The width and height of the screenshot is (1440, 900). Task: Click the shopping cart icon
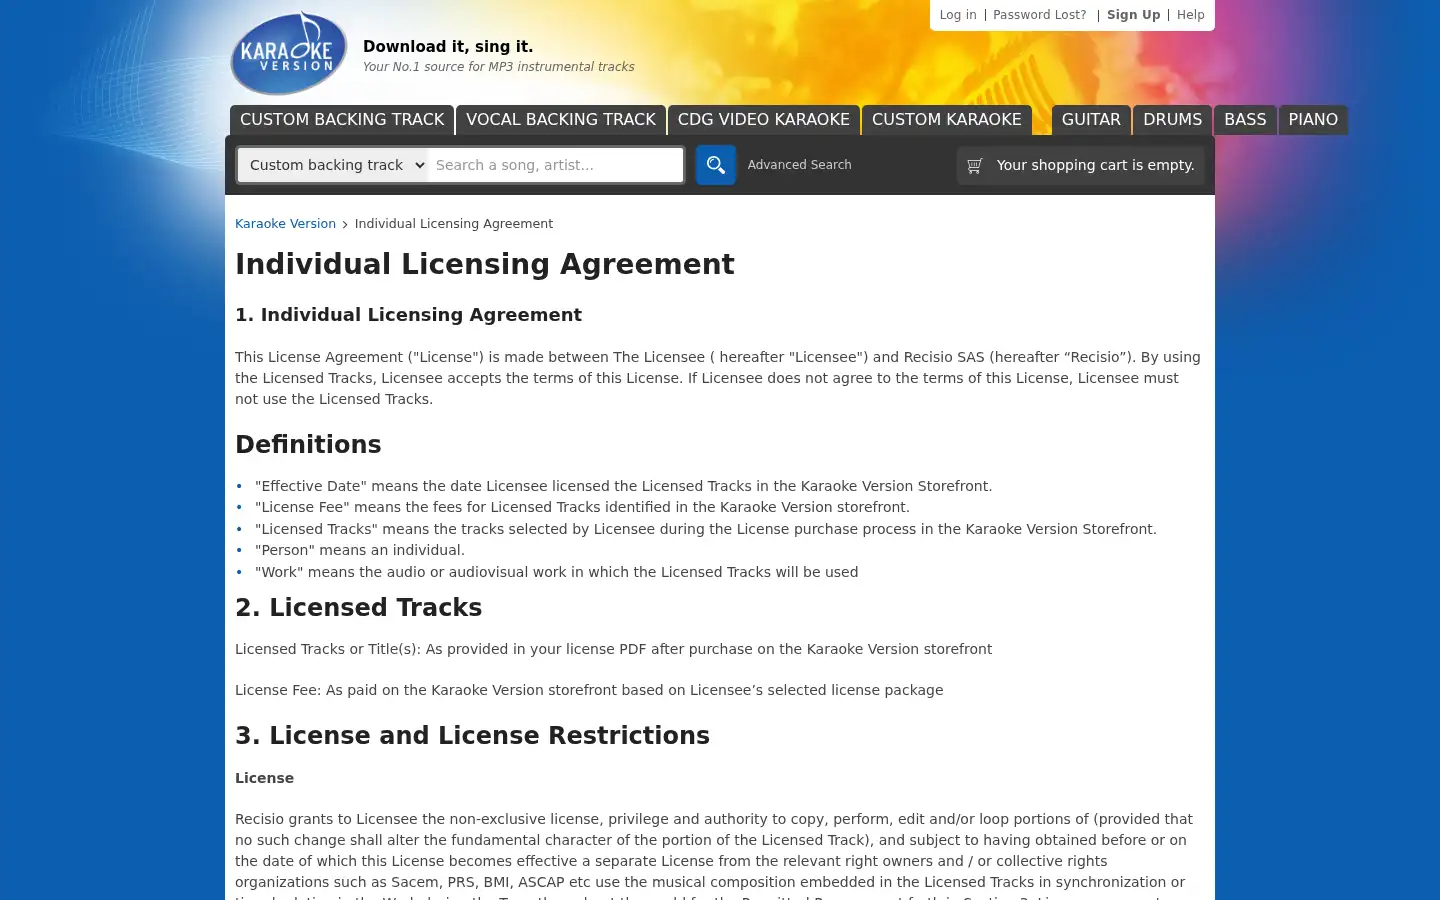click(x=974, y=165)
